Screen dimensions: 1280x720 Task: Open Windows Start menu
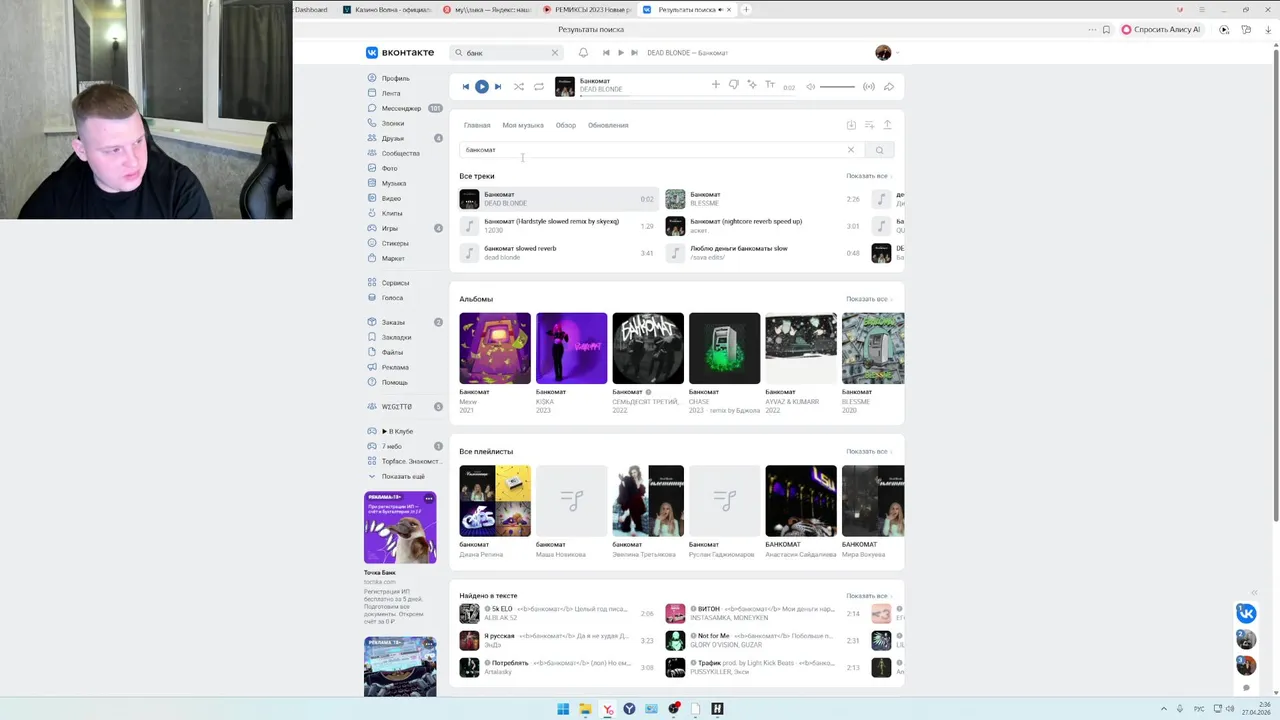click(563, 709)
